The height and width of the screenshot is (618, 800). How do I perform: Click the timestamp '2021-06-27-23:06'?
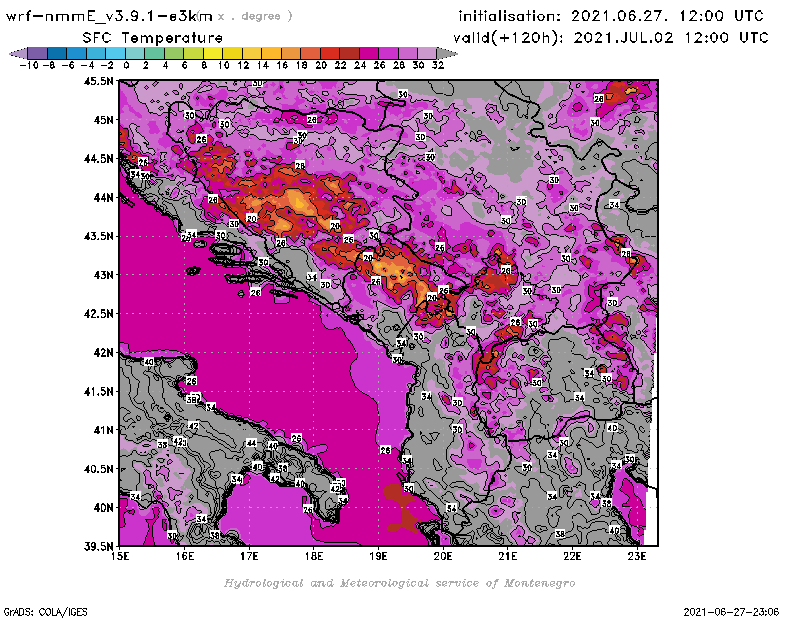pyautogui.click(x=731, y=612)
